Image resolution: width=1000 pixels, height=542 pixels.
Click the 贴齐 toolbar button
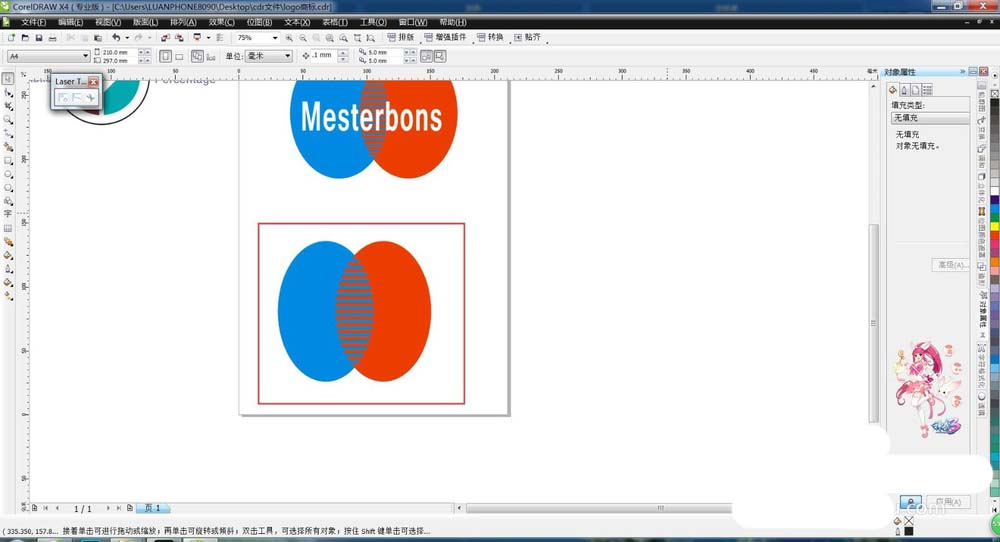pos(527,38)
